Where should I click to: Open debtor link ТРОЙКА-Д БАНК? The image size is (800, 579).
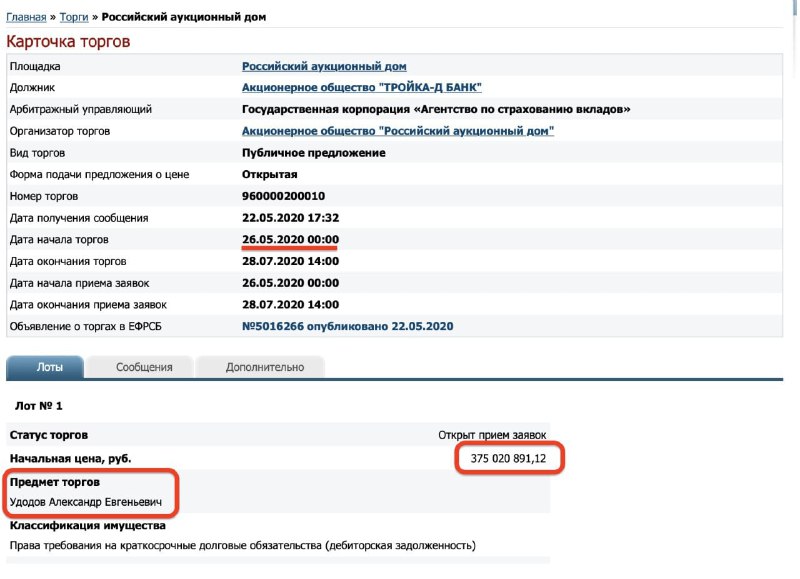click(361, 87)
